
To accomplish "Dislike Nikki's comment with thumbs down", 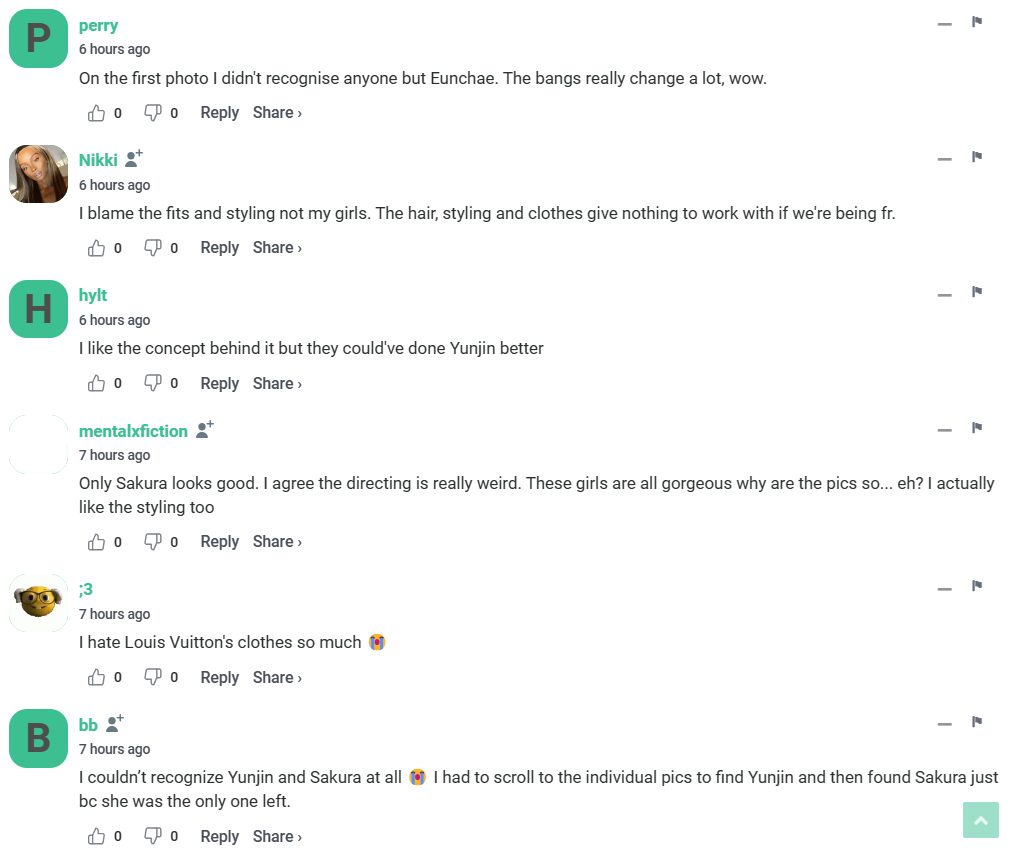I will [153, 248].
